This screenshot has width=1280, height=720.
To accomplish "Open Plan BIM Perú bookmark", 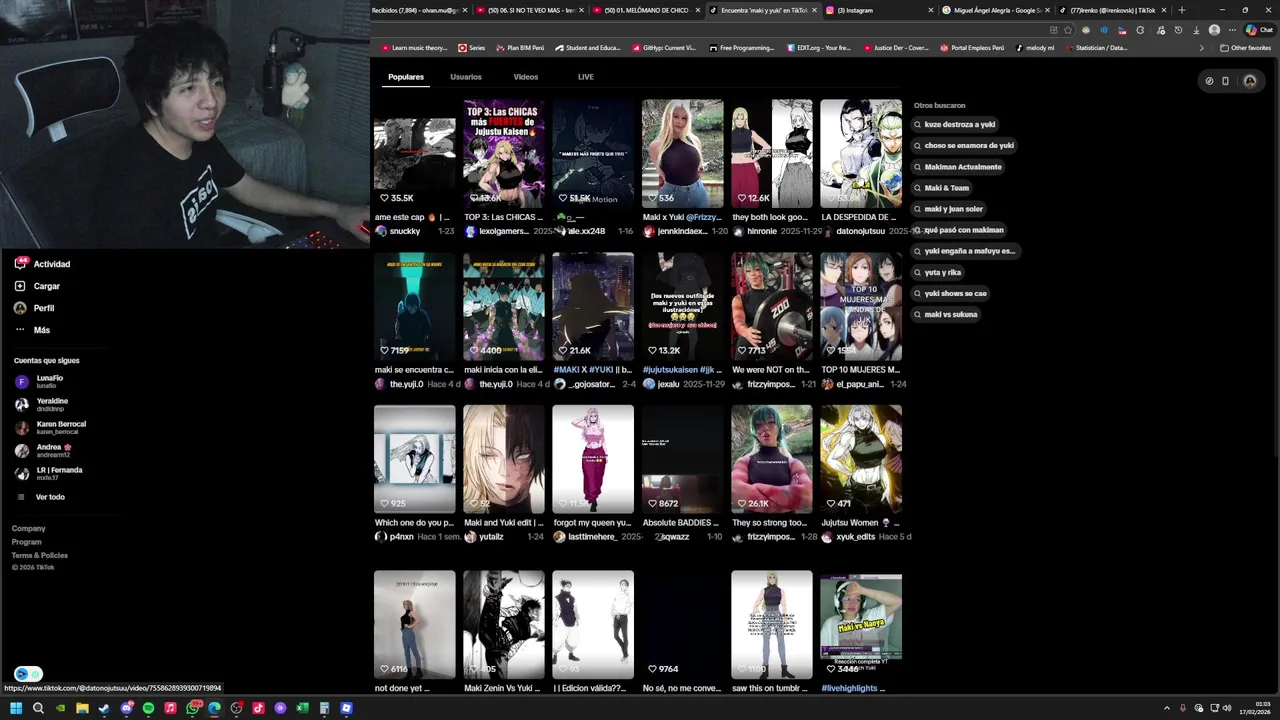I will [x=520, y=48].
